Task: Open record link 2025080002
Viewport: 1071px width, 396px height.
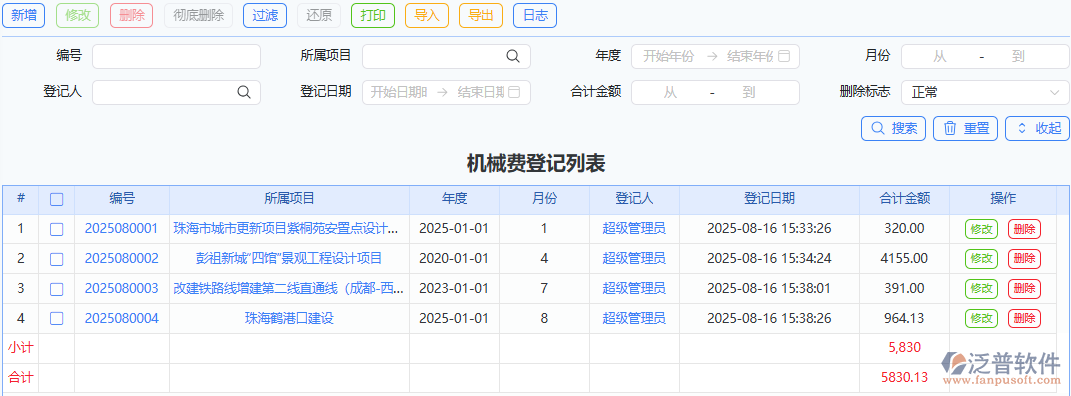Action: click(x=122, y=259)
